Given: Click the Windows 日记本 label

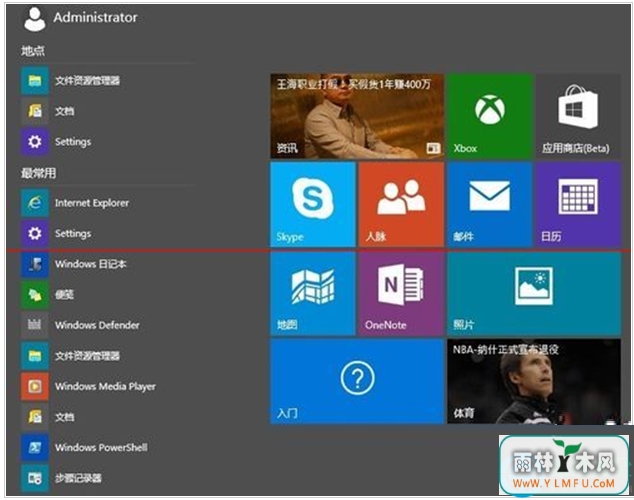Looking at the screenshot, I should [x=91, y=264].
